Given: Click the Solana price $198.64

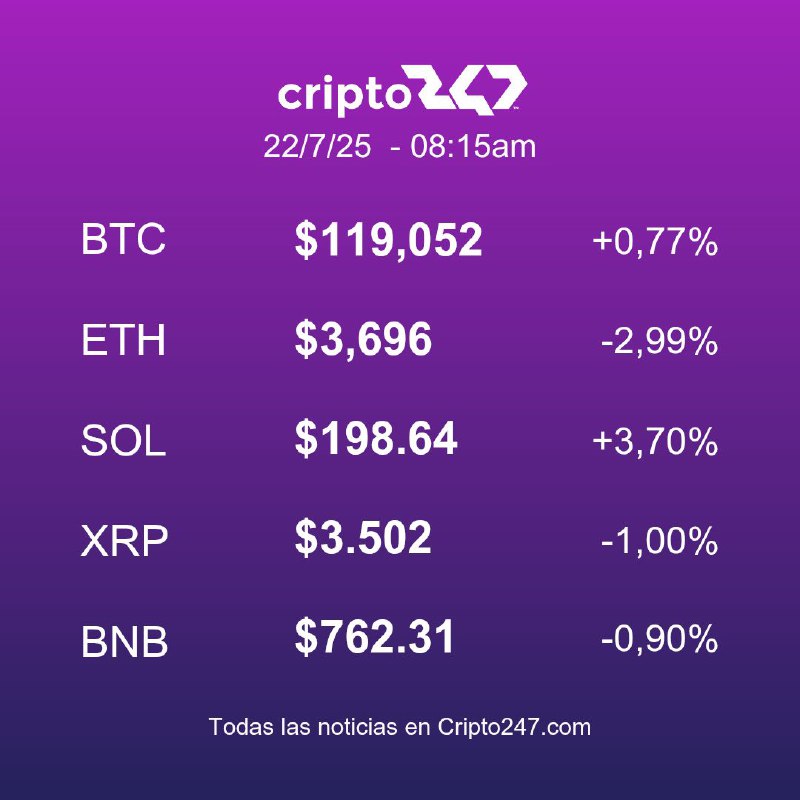Looking at the screenshot, I should (x=376, y=438).
